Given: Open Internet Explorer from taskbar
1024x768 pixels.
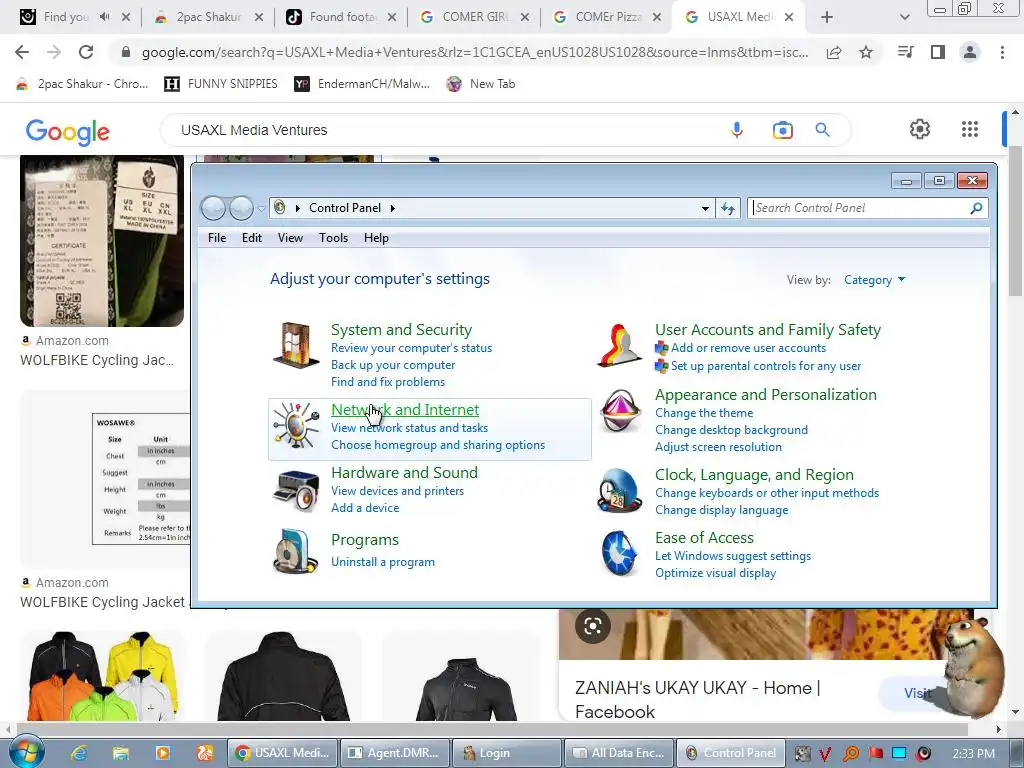Looking at the screenshot, I should [x=79, y=753].
